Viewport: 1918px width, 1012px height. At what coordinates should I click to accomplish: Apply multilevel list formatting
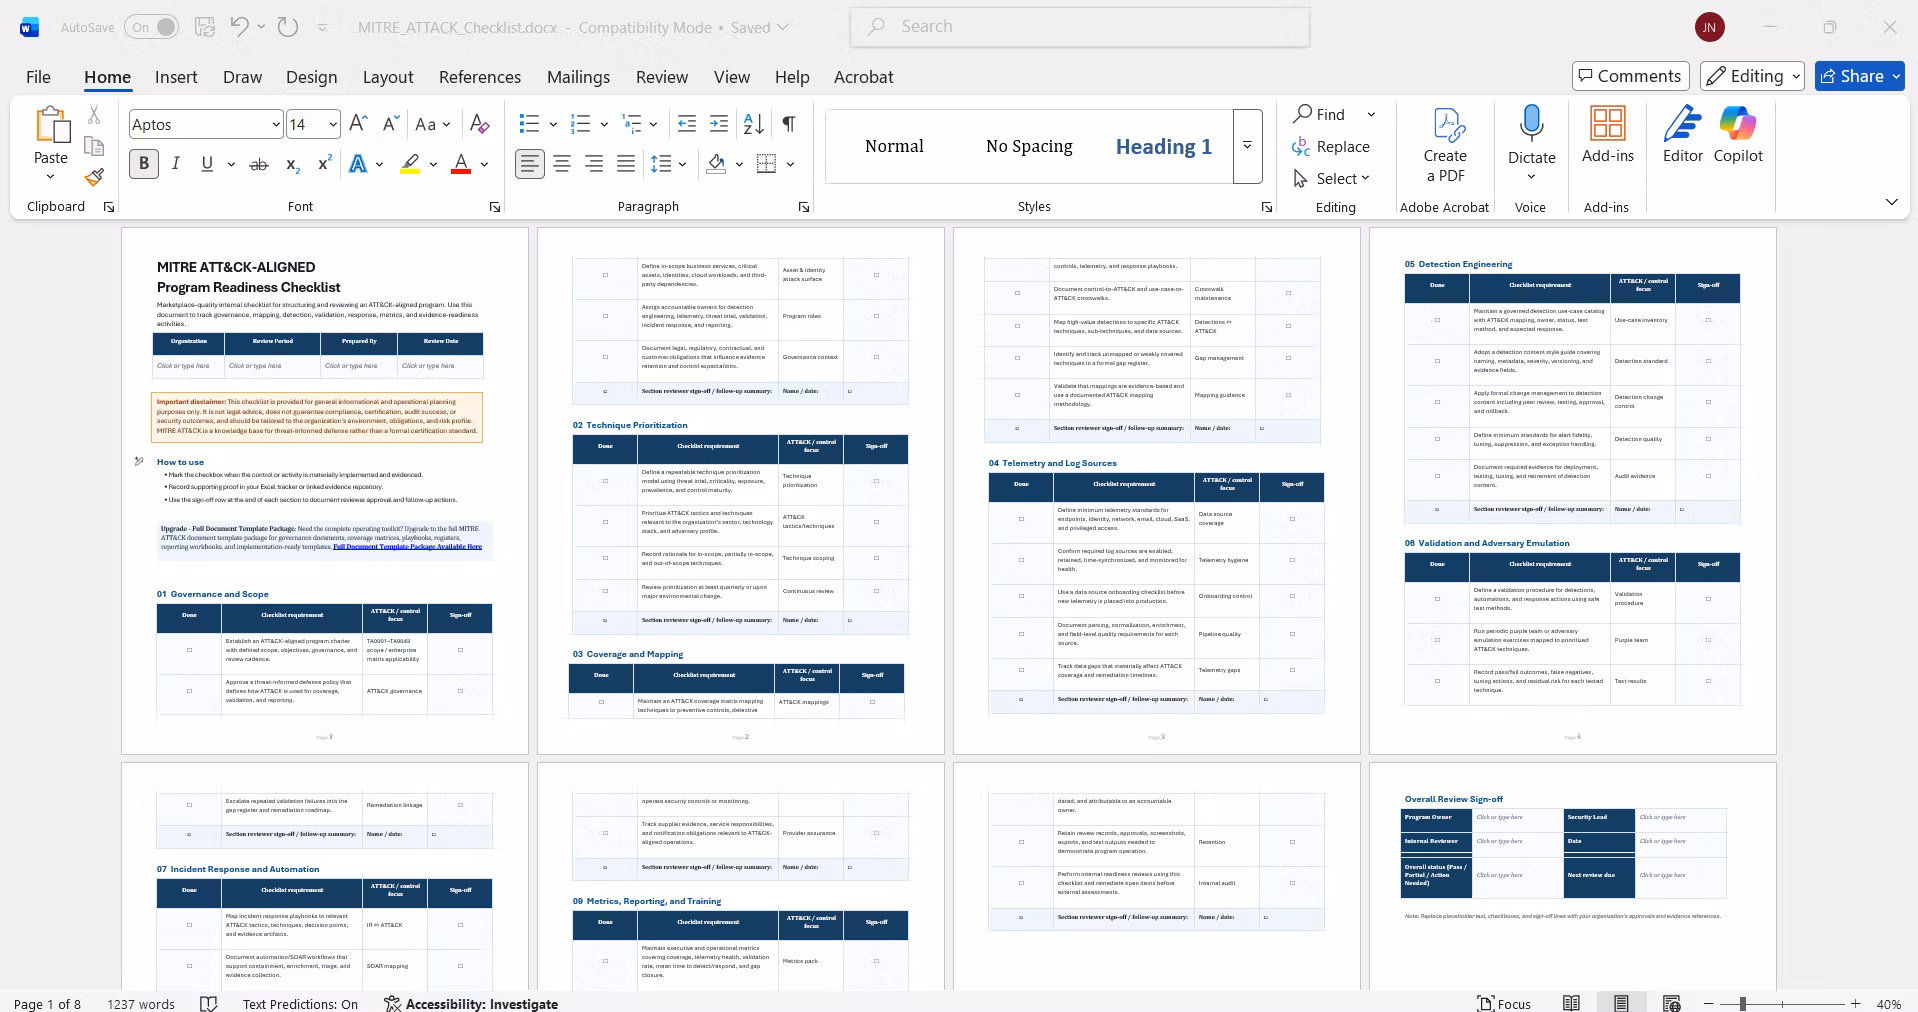(x=632, y=124)
